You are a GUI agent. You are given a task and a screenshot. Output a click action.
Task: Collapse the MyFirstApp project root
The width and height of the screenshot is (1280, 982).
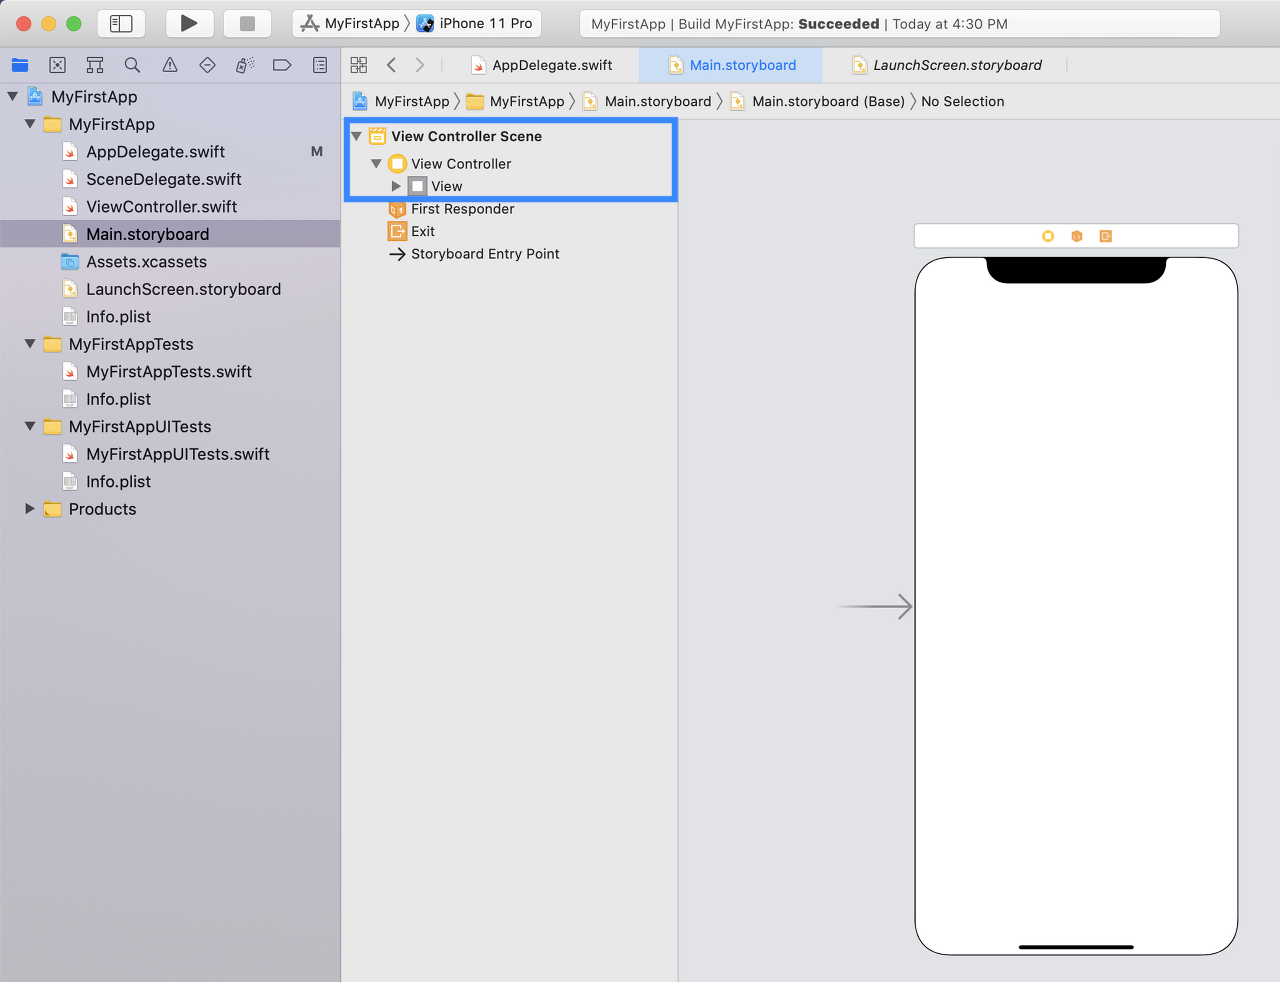(13, 97)
